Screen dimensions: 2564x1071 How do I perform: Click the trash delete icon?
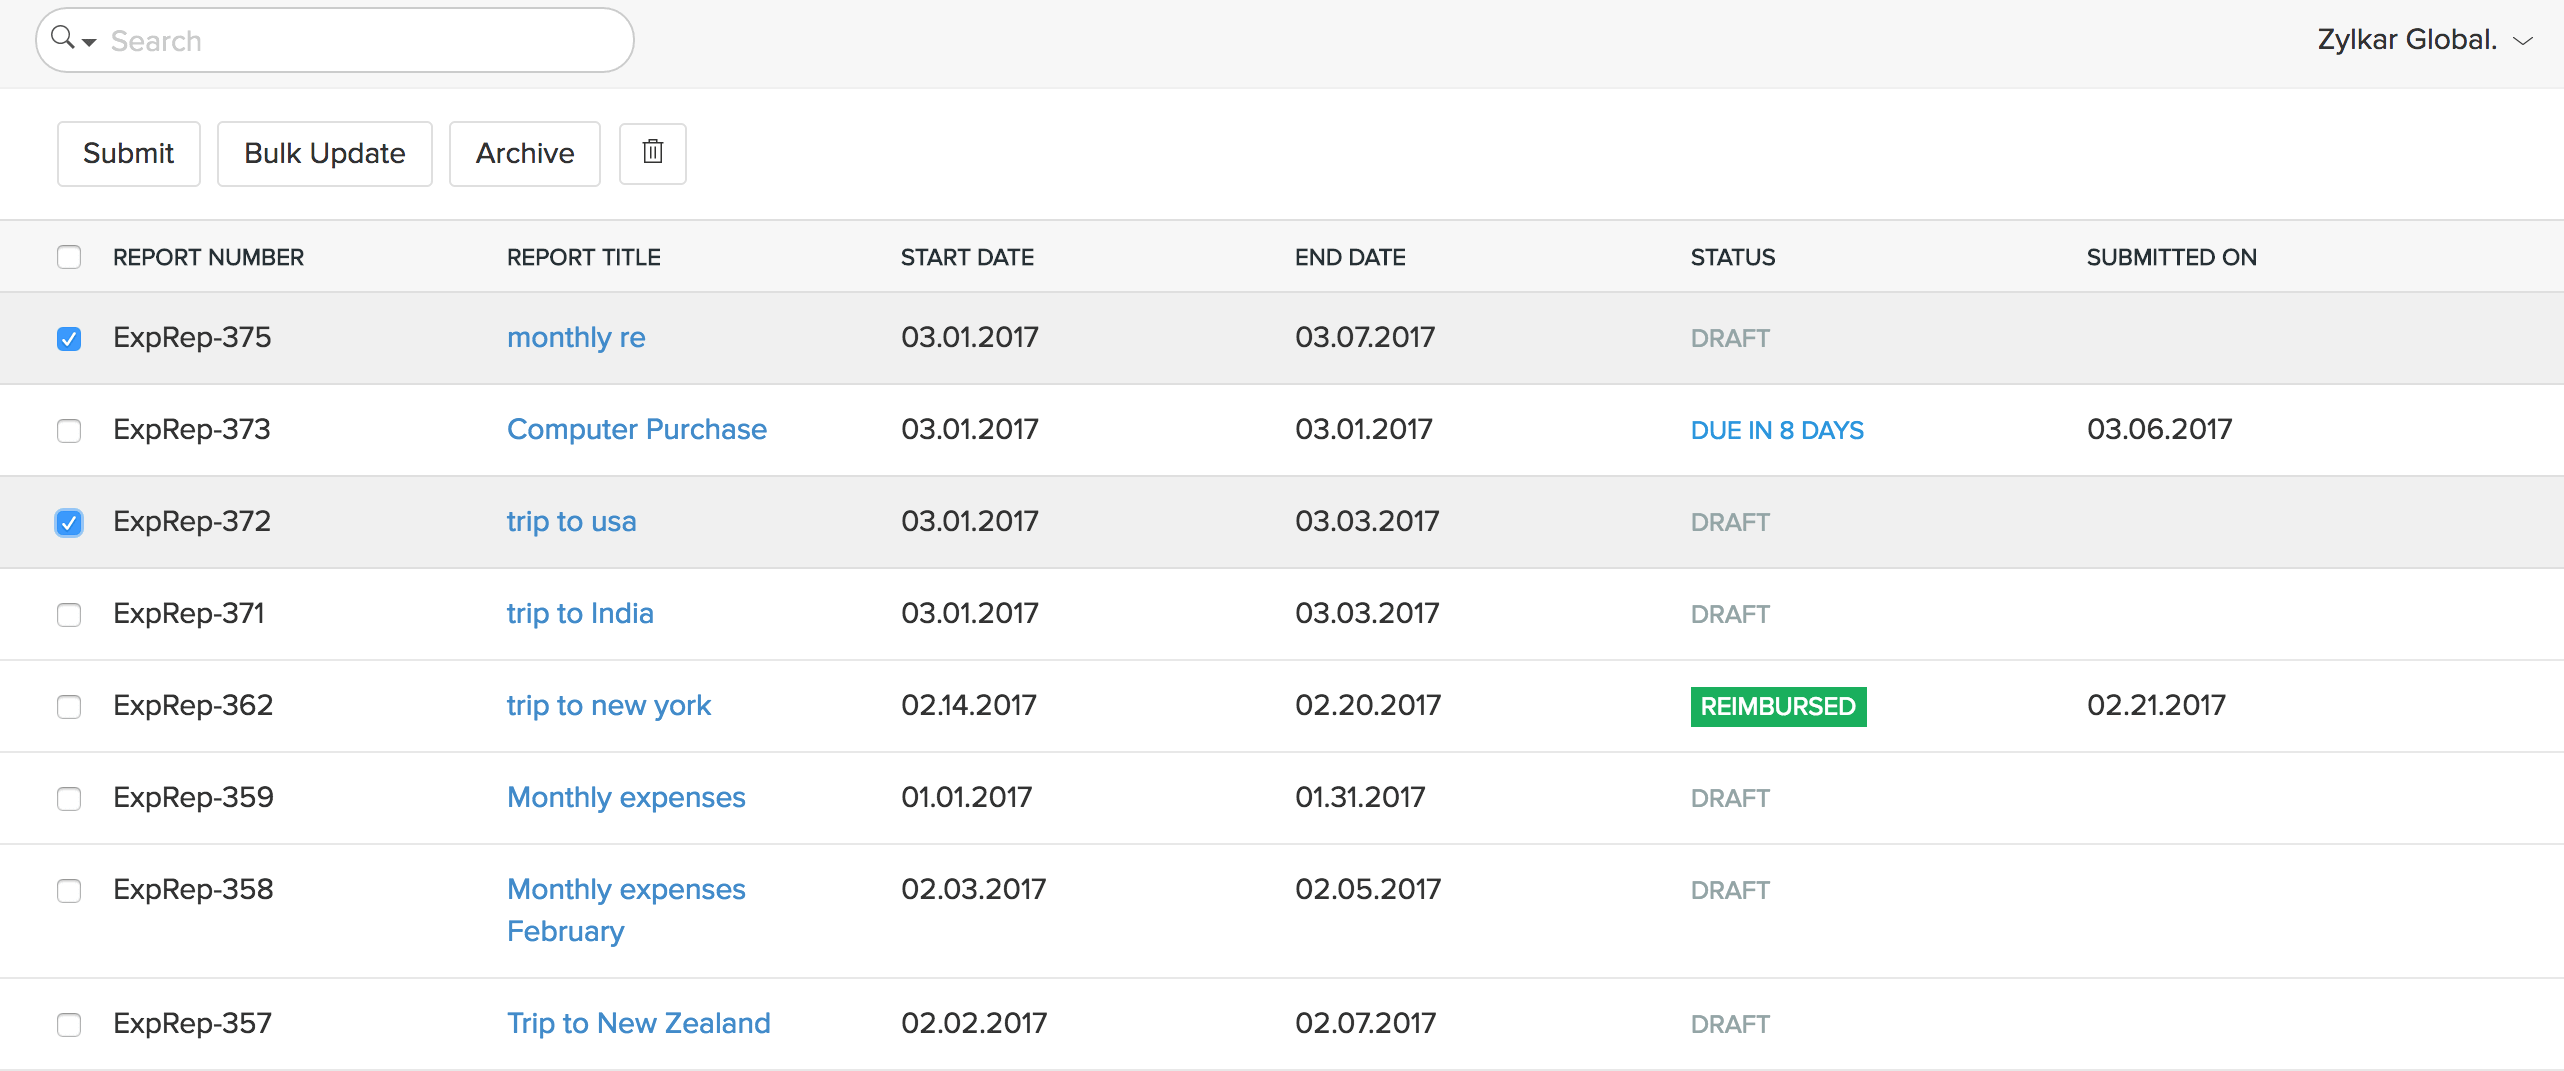coord(652,152)
